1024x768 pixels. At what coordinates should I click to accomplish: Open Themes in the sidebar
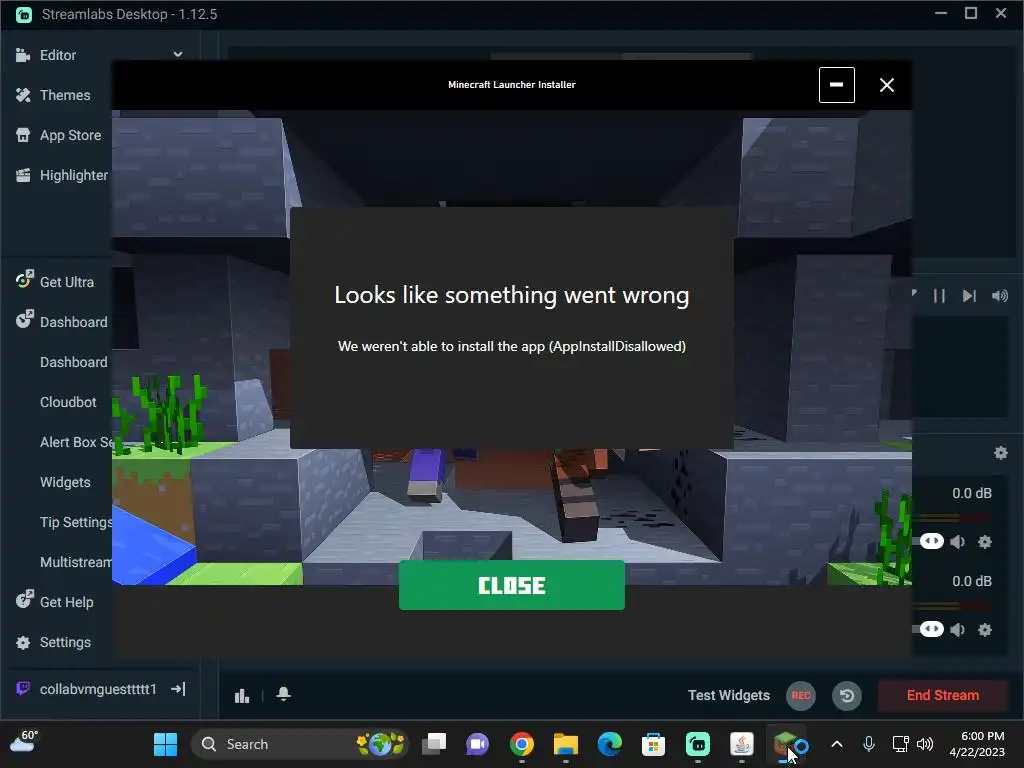[65, 95]
